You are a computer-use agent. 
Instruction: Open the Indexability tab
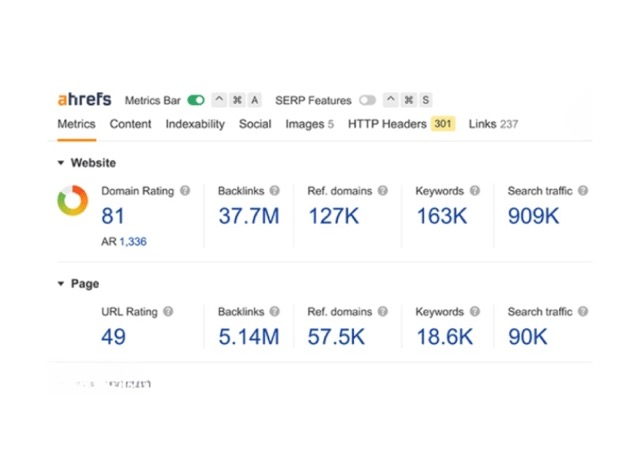195,124
